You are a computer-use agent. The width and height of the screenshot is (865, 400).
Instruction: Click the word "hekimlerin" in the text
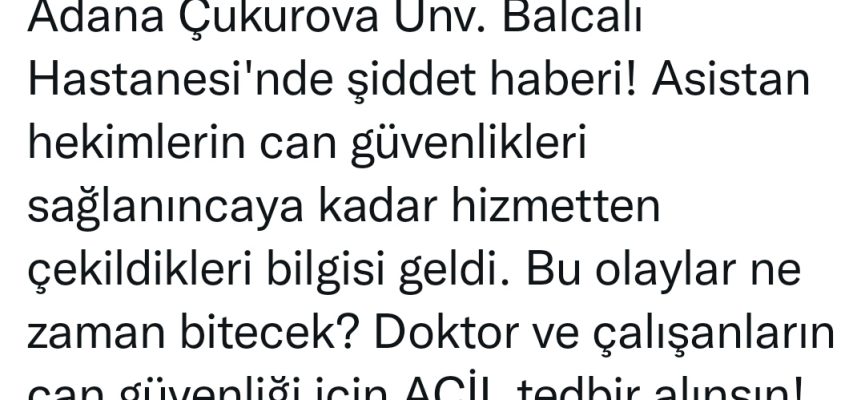(x=136, y=143)
